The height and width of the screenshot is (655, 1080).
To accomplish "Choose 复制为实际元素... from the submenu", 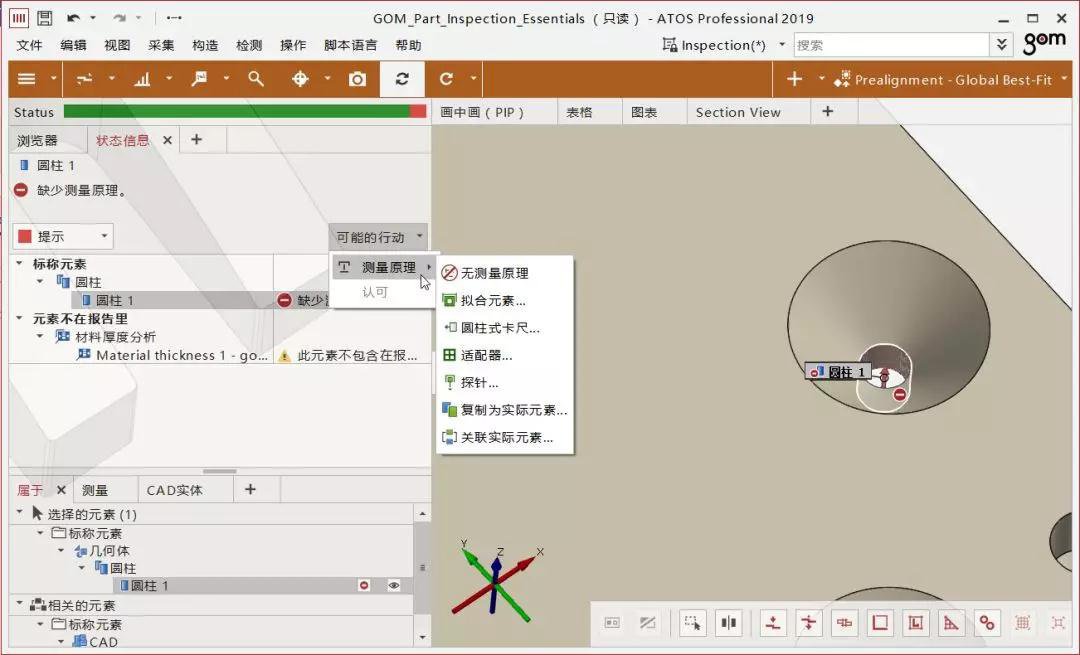I will 505,410.
